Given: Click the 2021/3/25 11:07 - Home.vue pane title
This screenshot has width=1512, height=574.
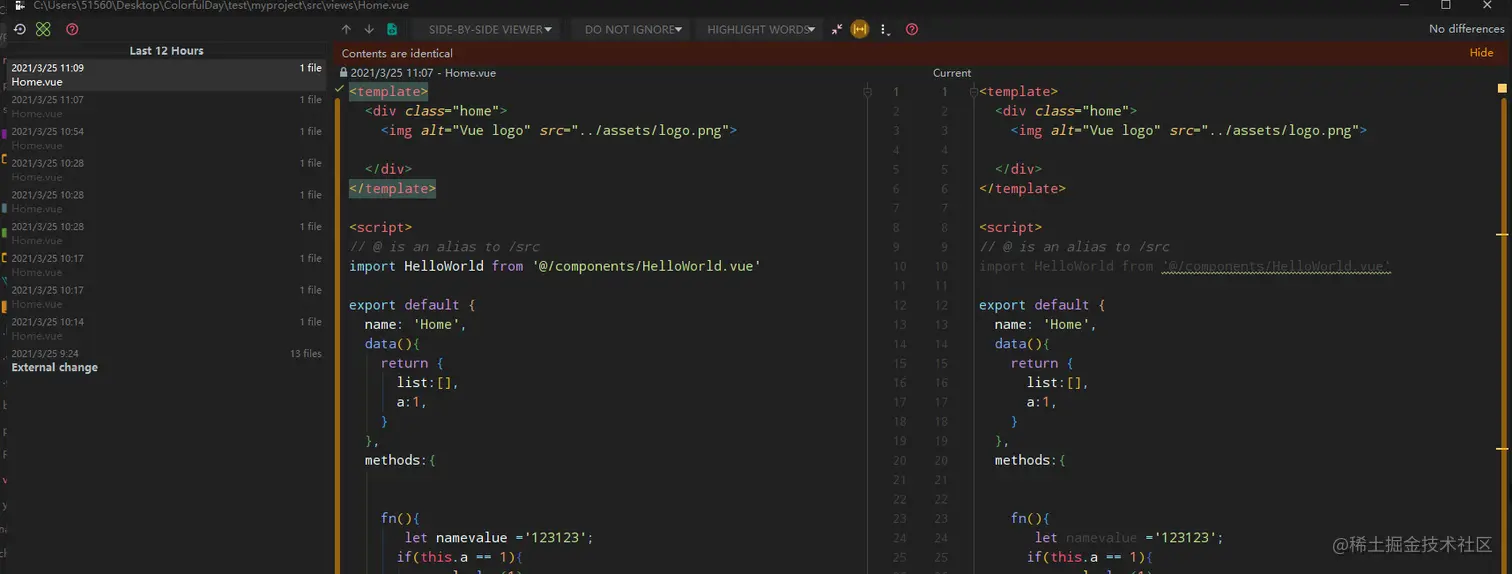Looking at the screenshot, I should click(423, 73).
